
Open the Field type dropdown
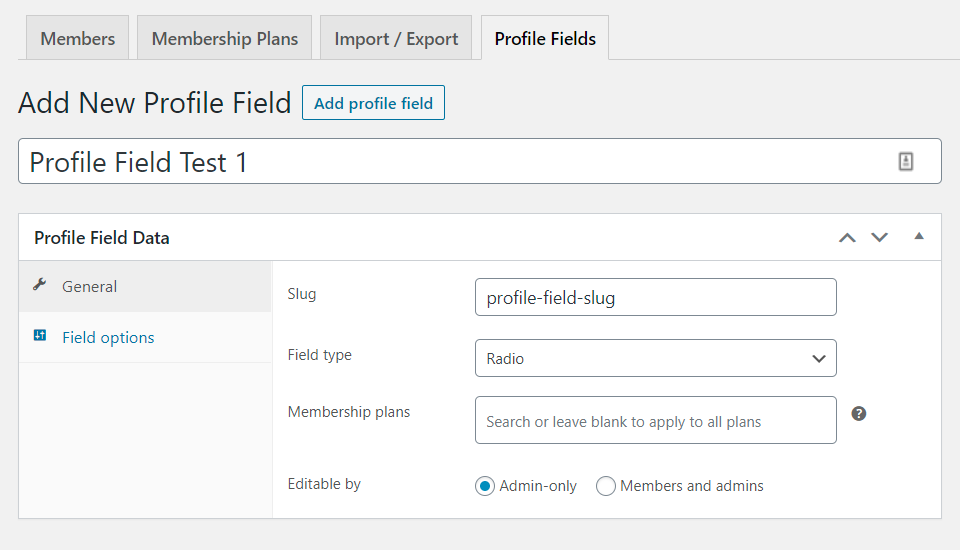(655, 358)
